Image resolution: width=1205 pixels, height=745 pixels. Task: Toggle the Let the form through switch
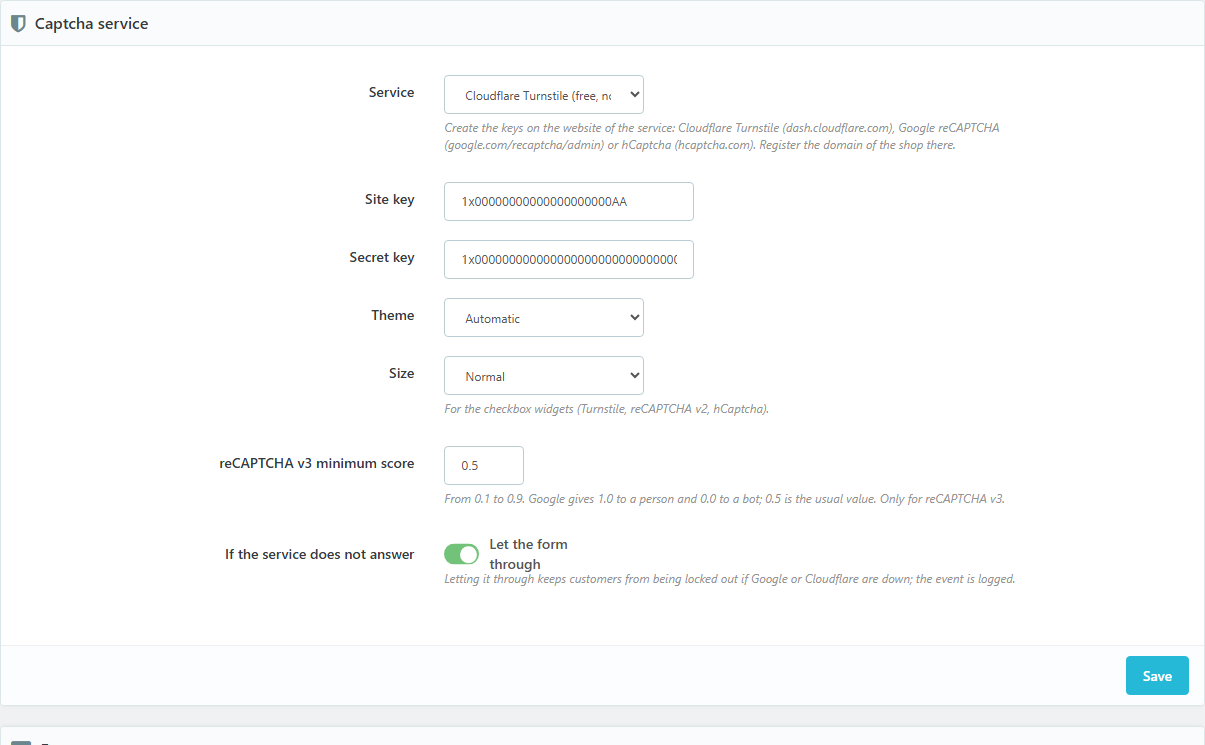coord(462,554)
